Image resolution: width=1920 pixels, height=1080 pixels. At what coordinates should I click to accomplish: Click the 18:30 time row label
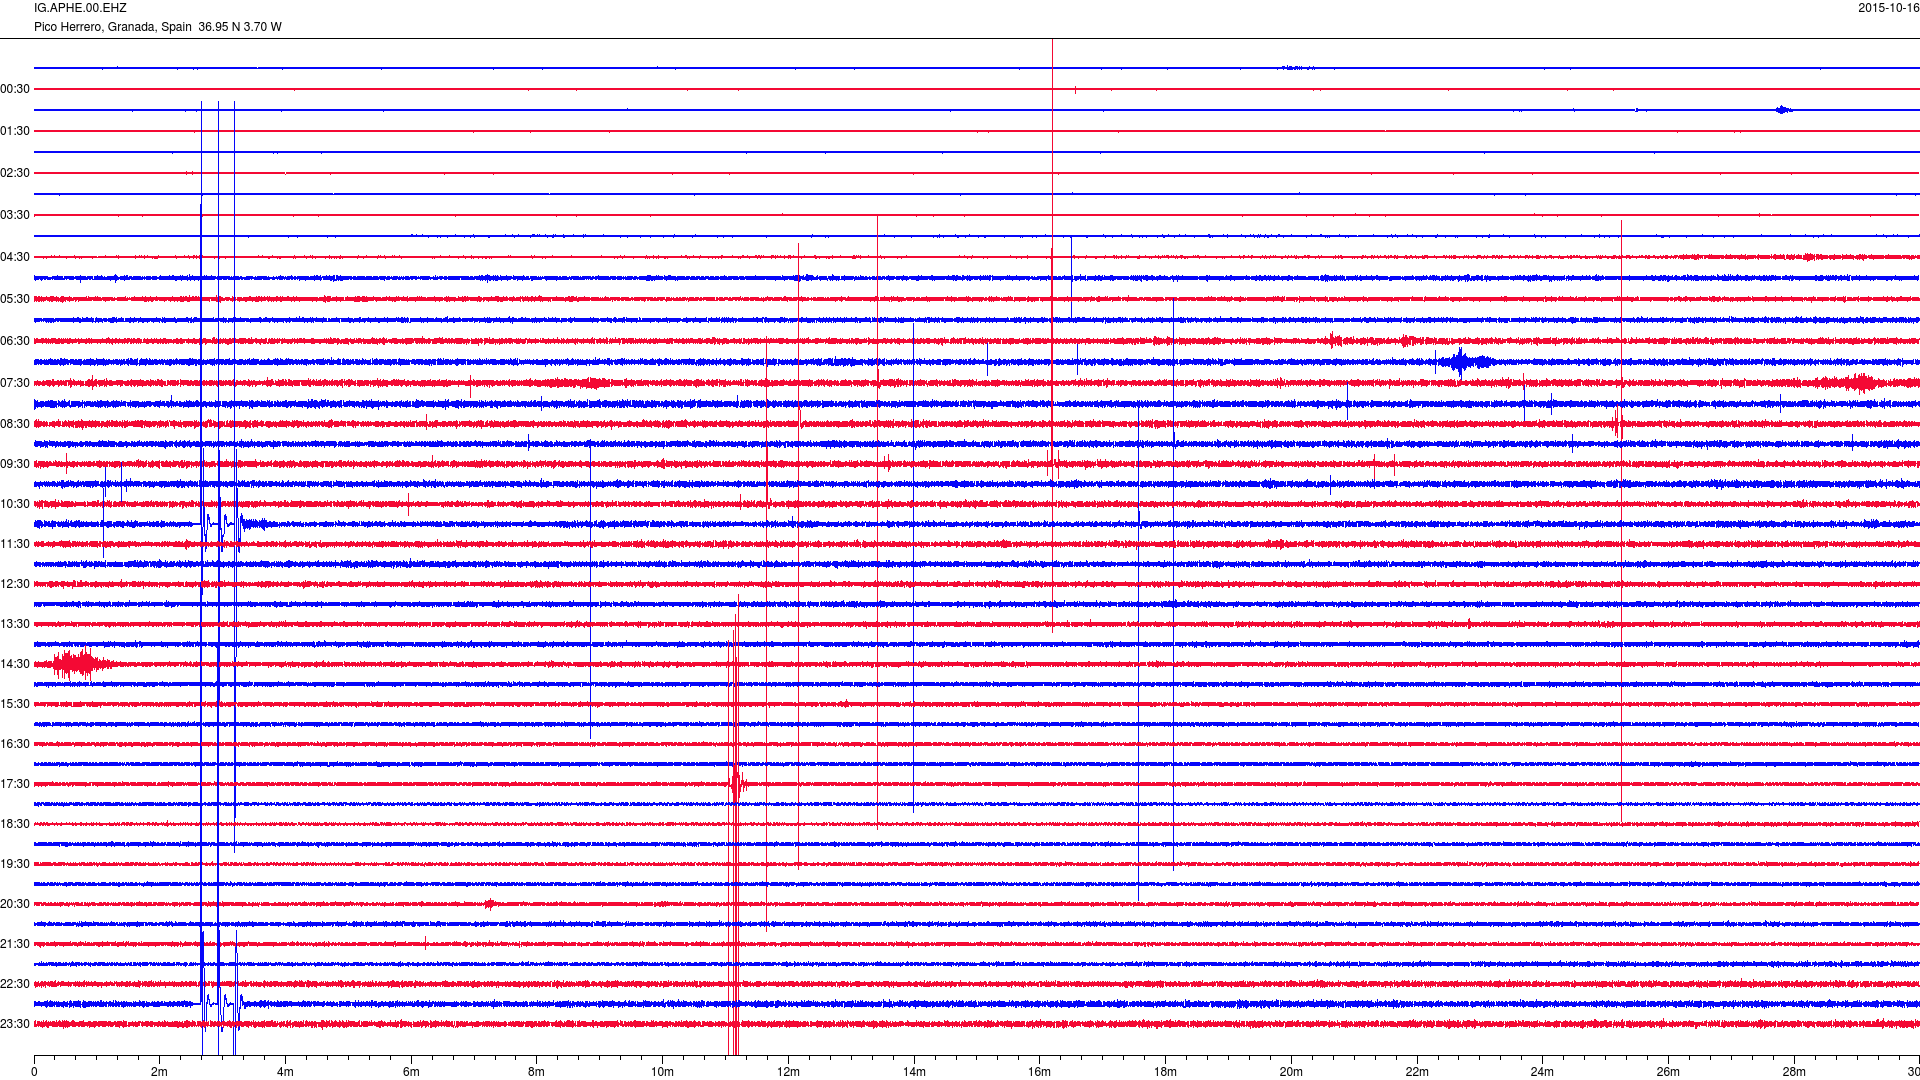click(15, 824)
